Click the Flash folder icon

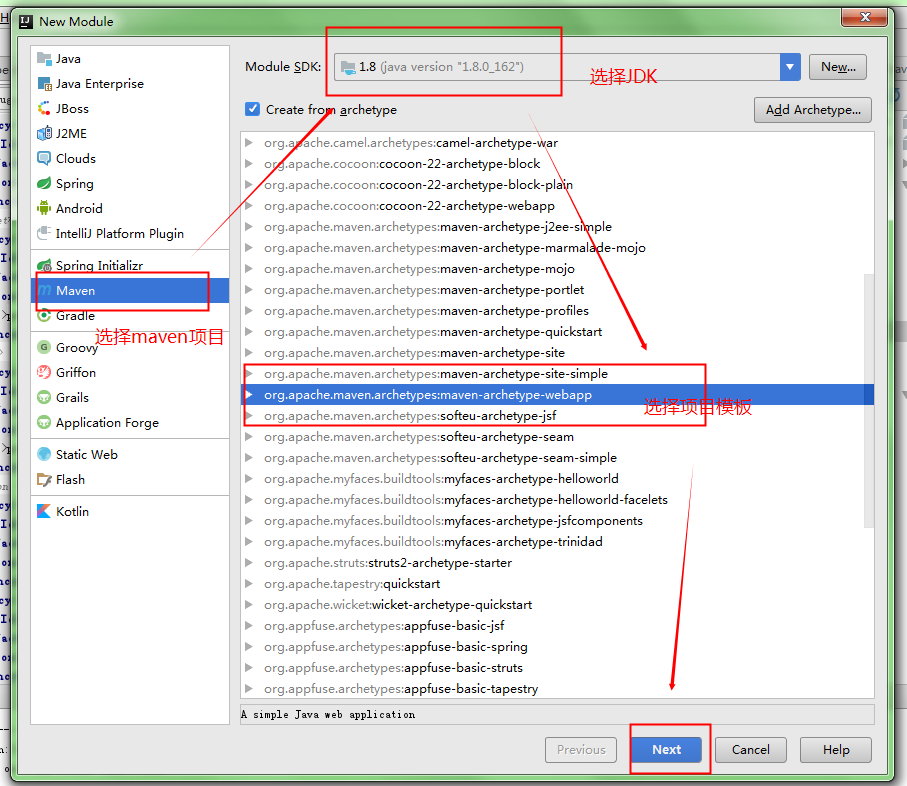[x=44, y=479]
